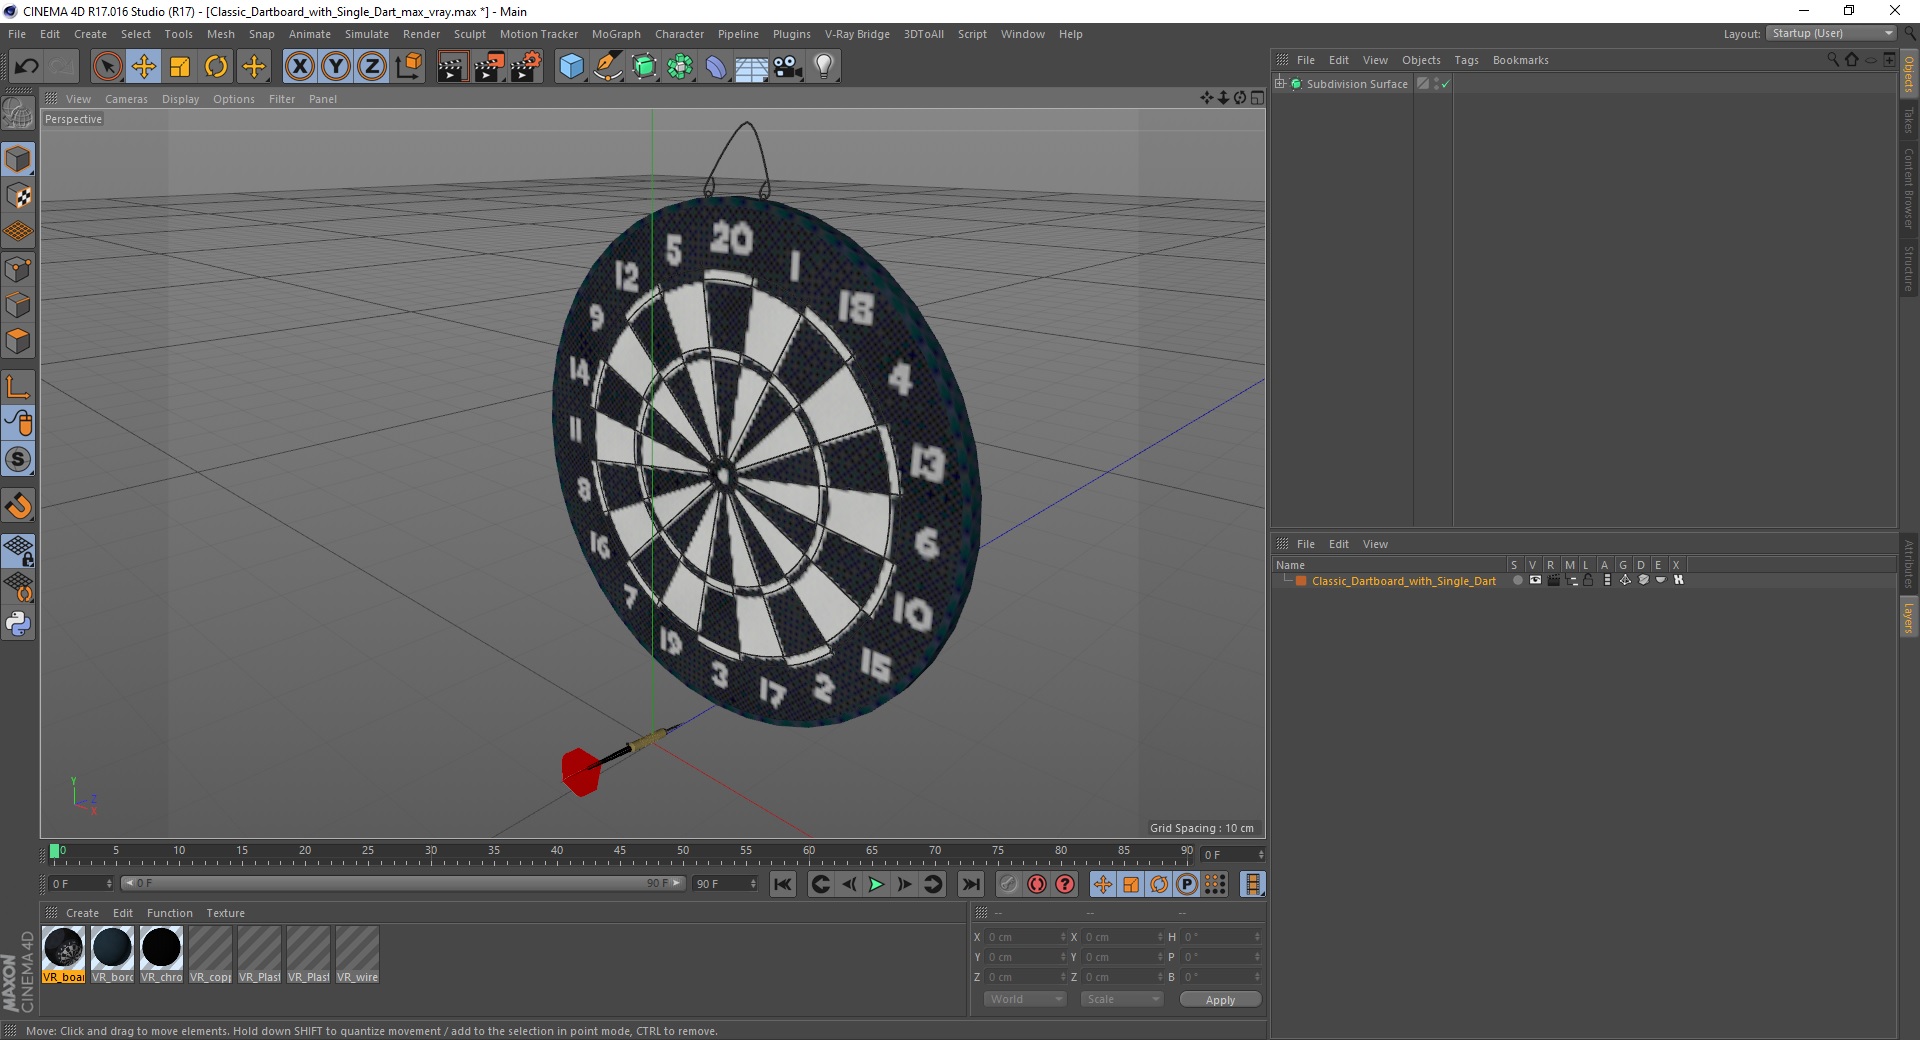
Task: Add a deformer object (blue bend)
Action: click(x=717, y=67)
